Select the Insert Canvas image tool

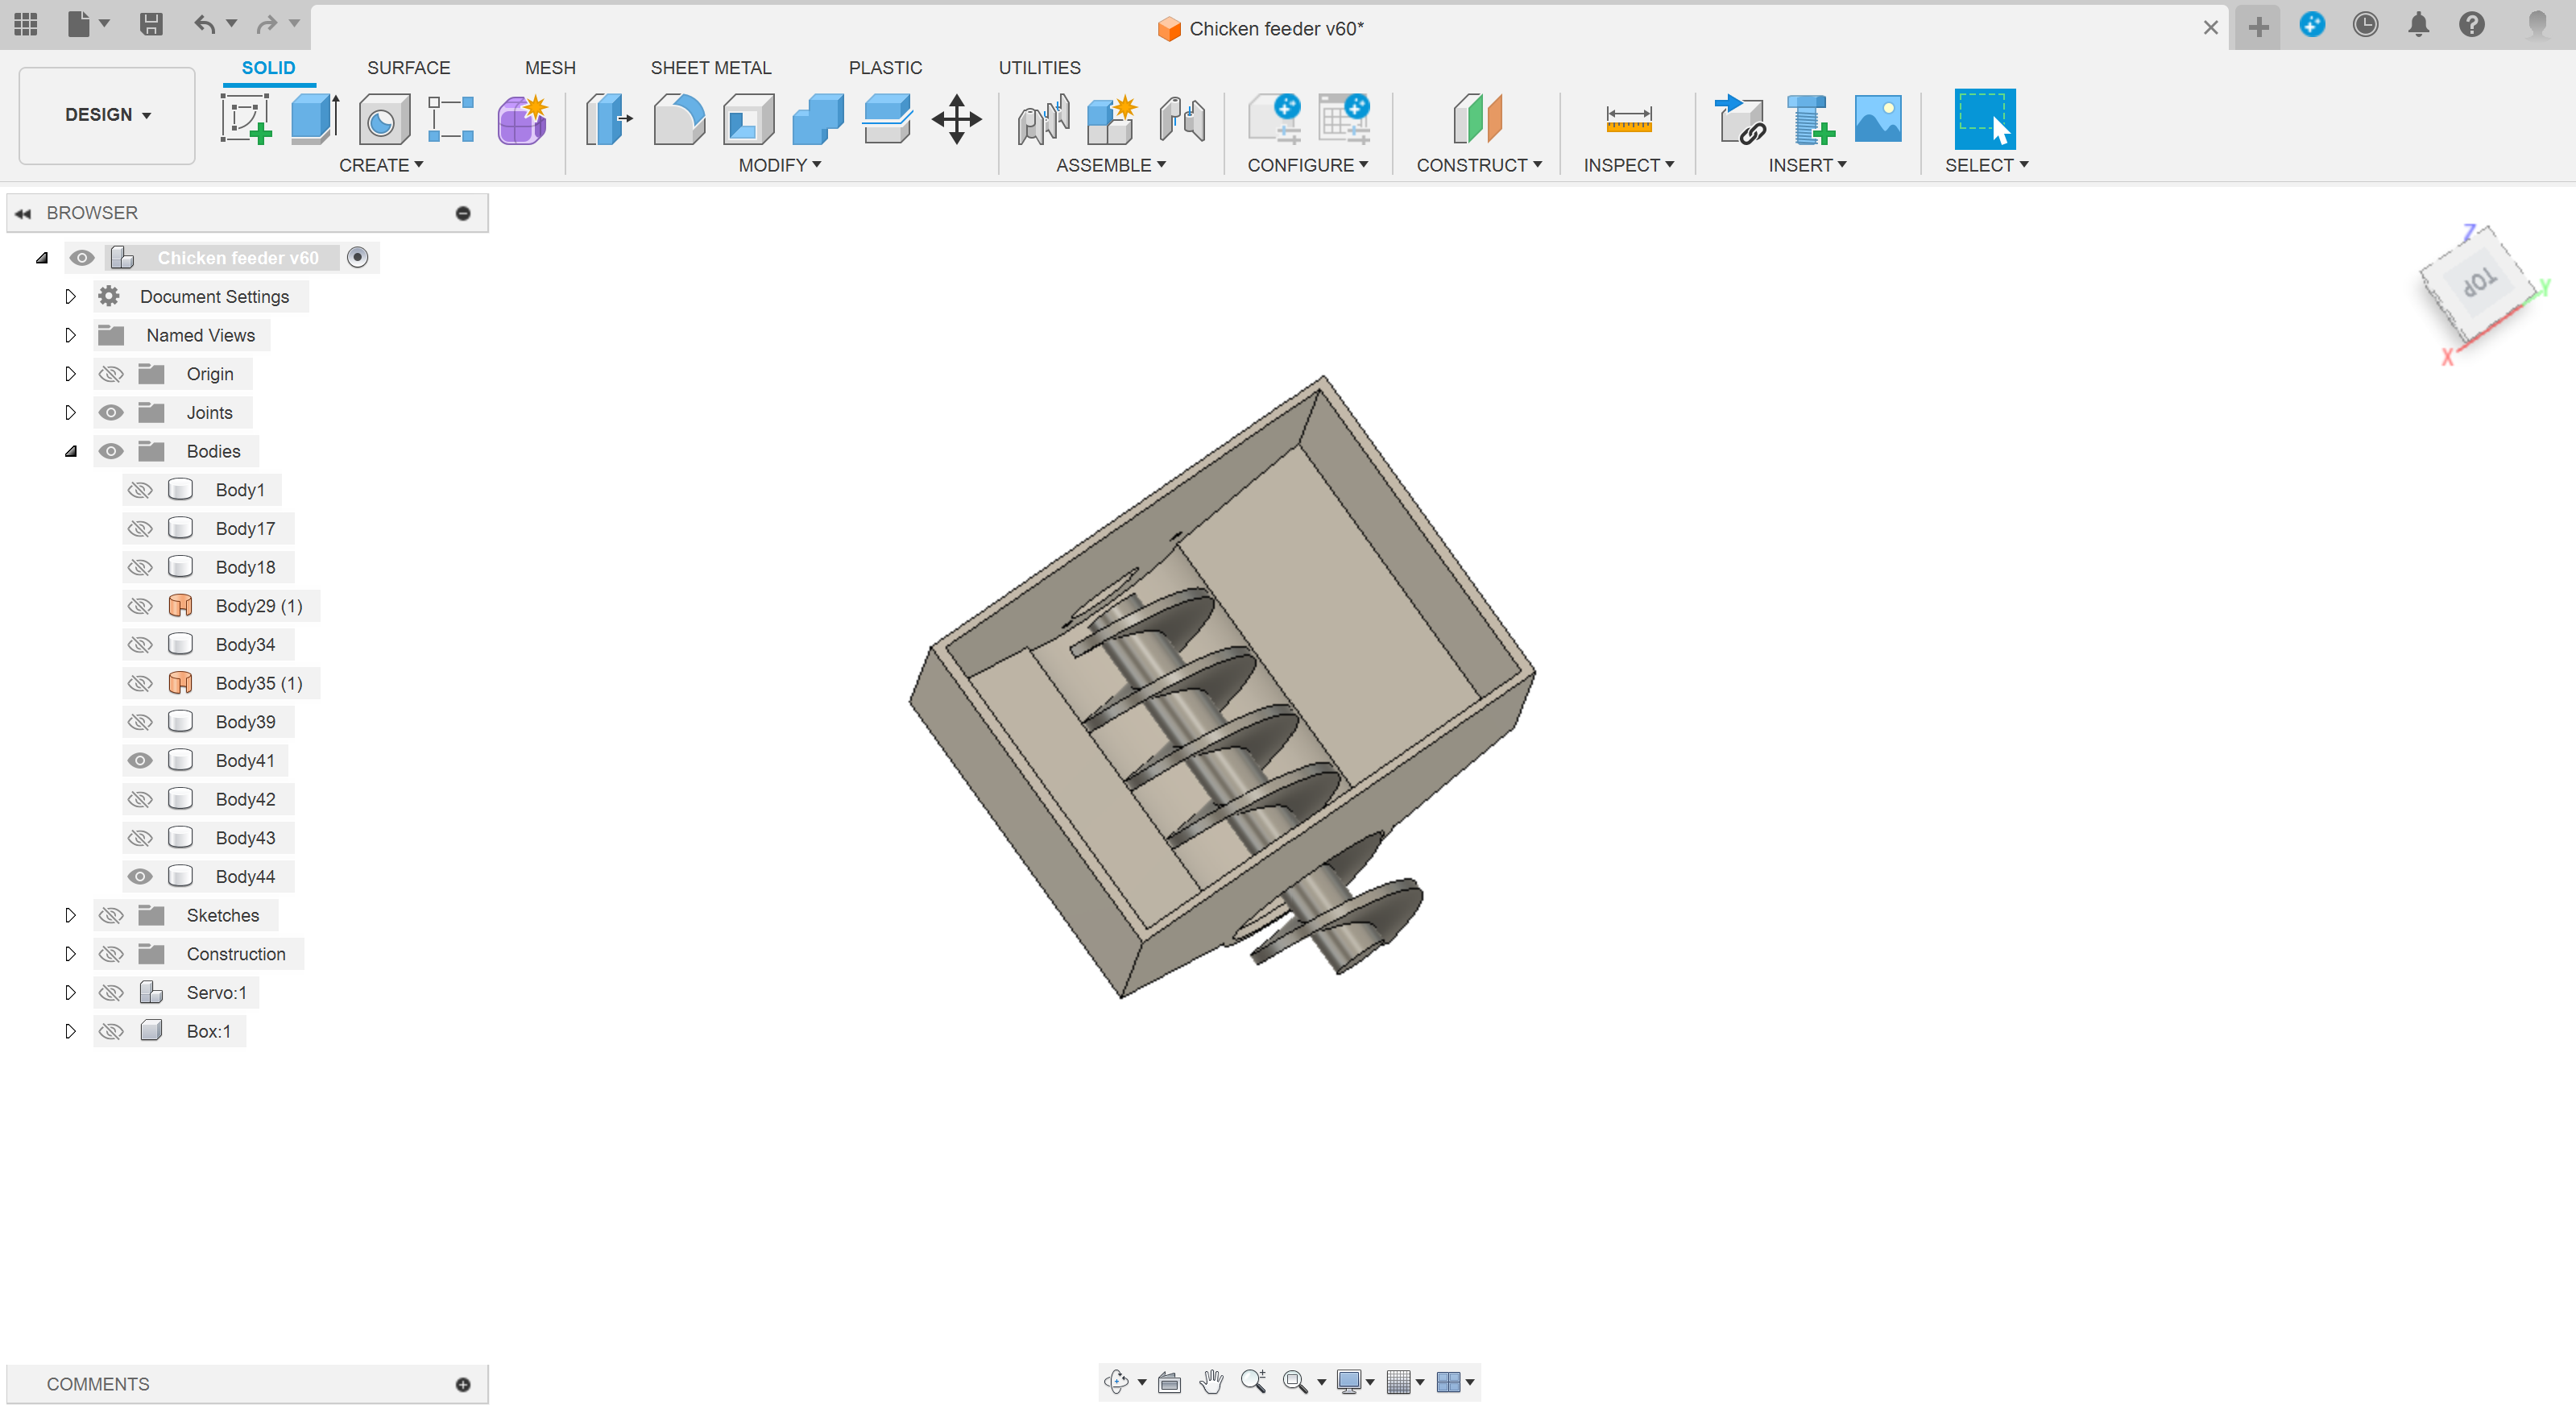point(1878,119)
